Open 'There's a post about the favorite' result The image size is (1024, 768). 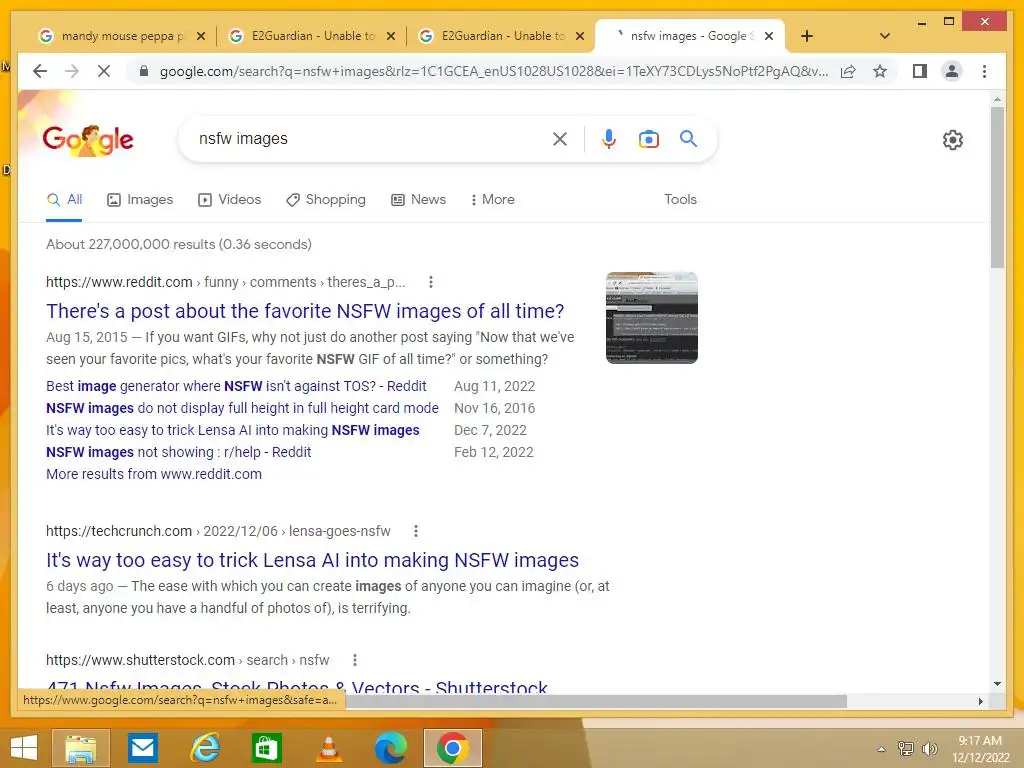pyautogui.click(x=305, y=312)
